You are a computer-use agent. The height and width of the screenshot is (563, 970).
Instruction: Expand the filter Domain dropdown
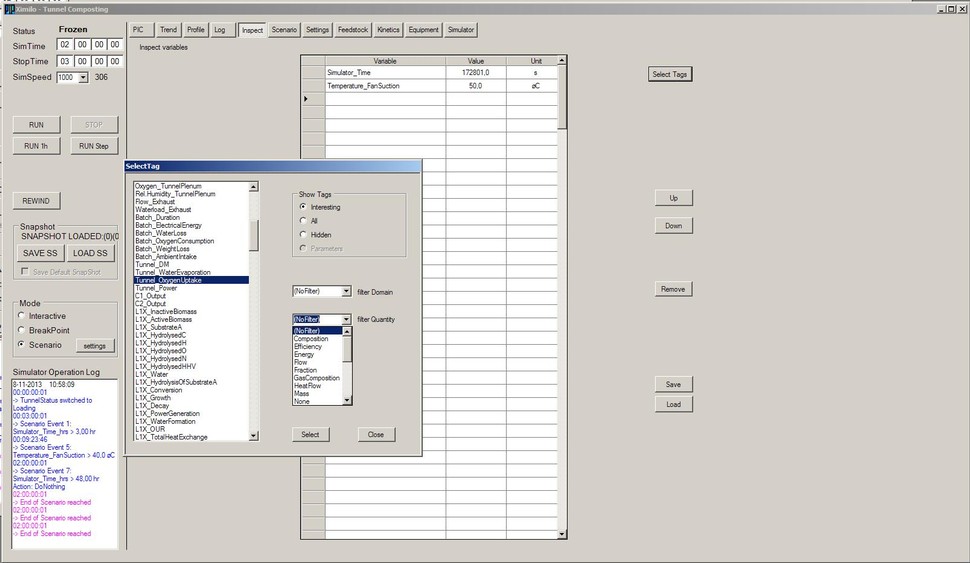coord(346,291)
